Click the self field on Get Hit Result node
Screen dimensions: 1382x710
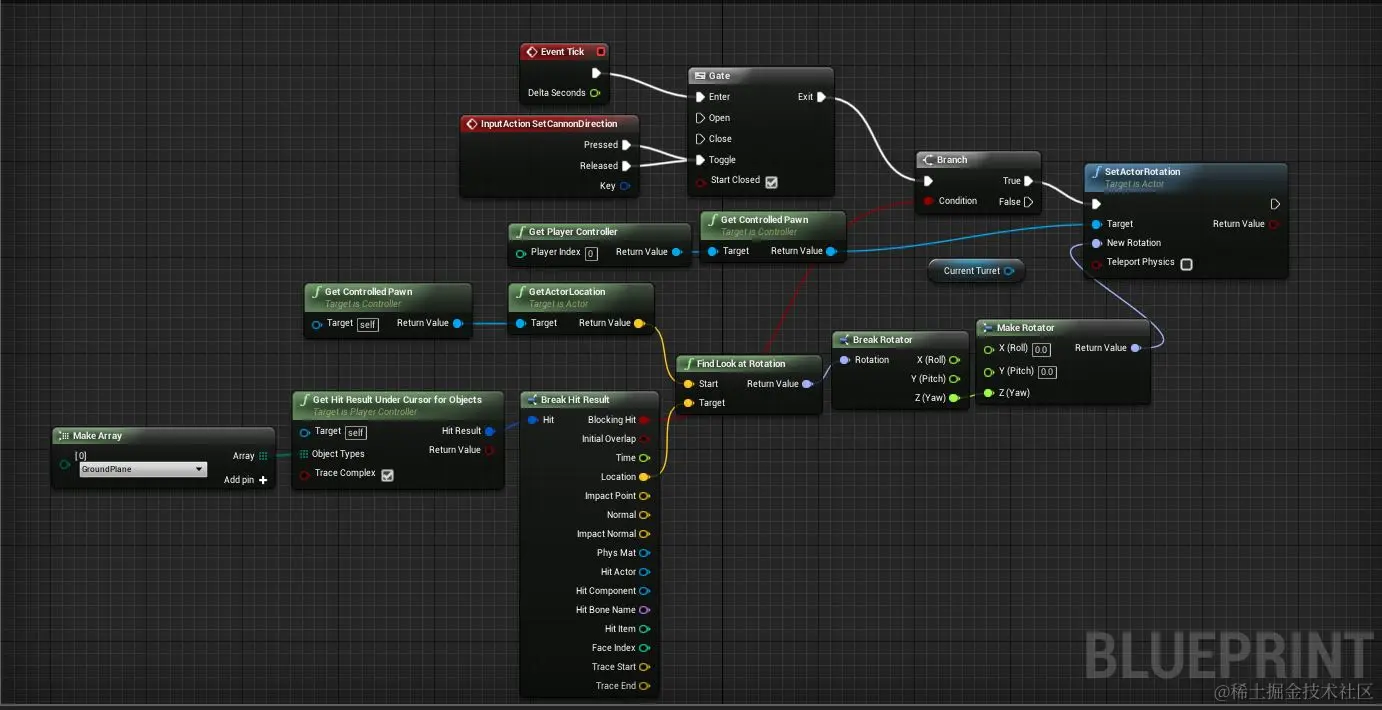356,433
